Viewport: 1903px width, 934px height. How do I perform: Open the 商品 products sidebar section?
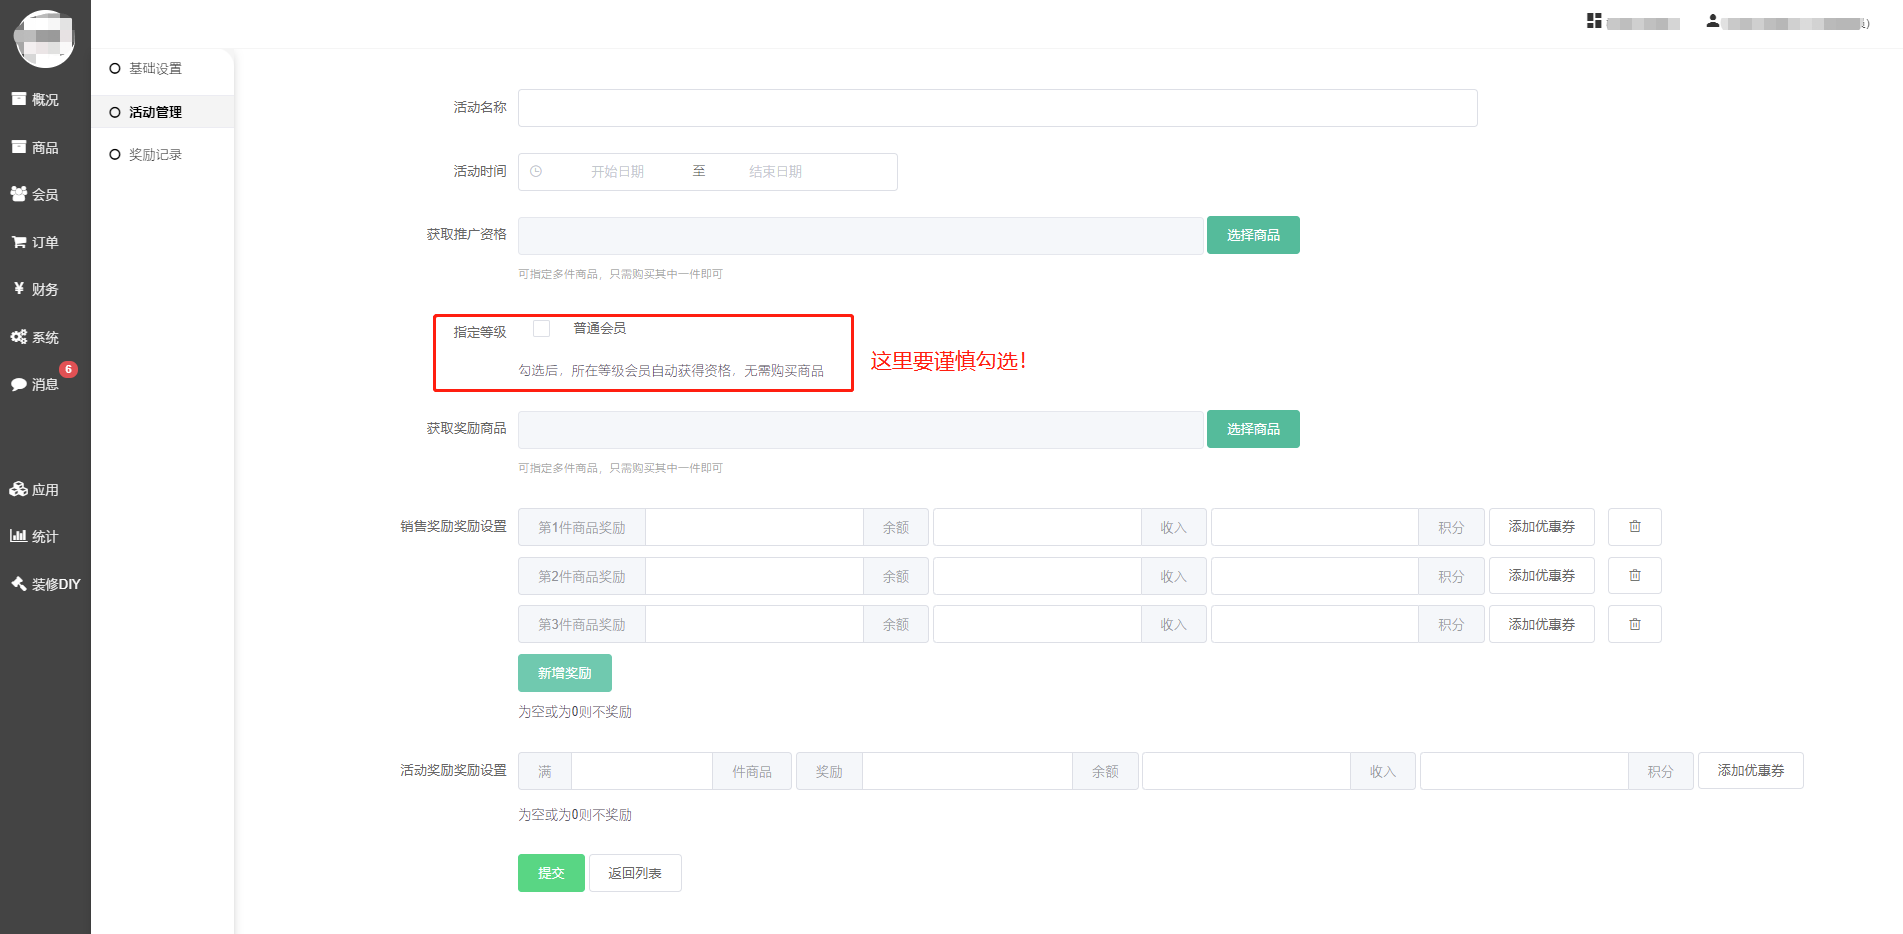35,148
